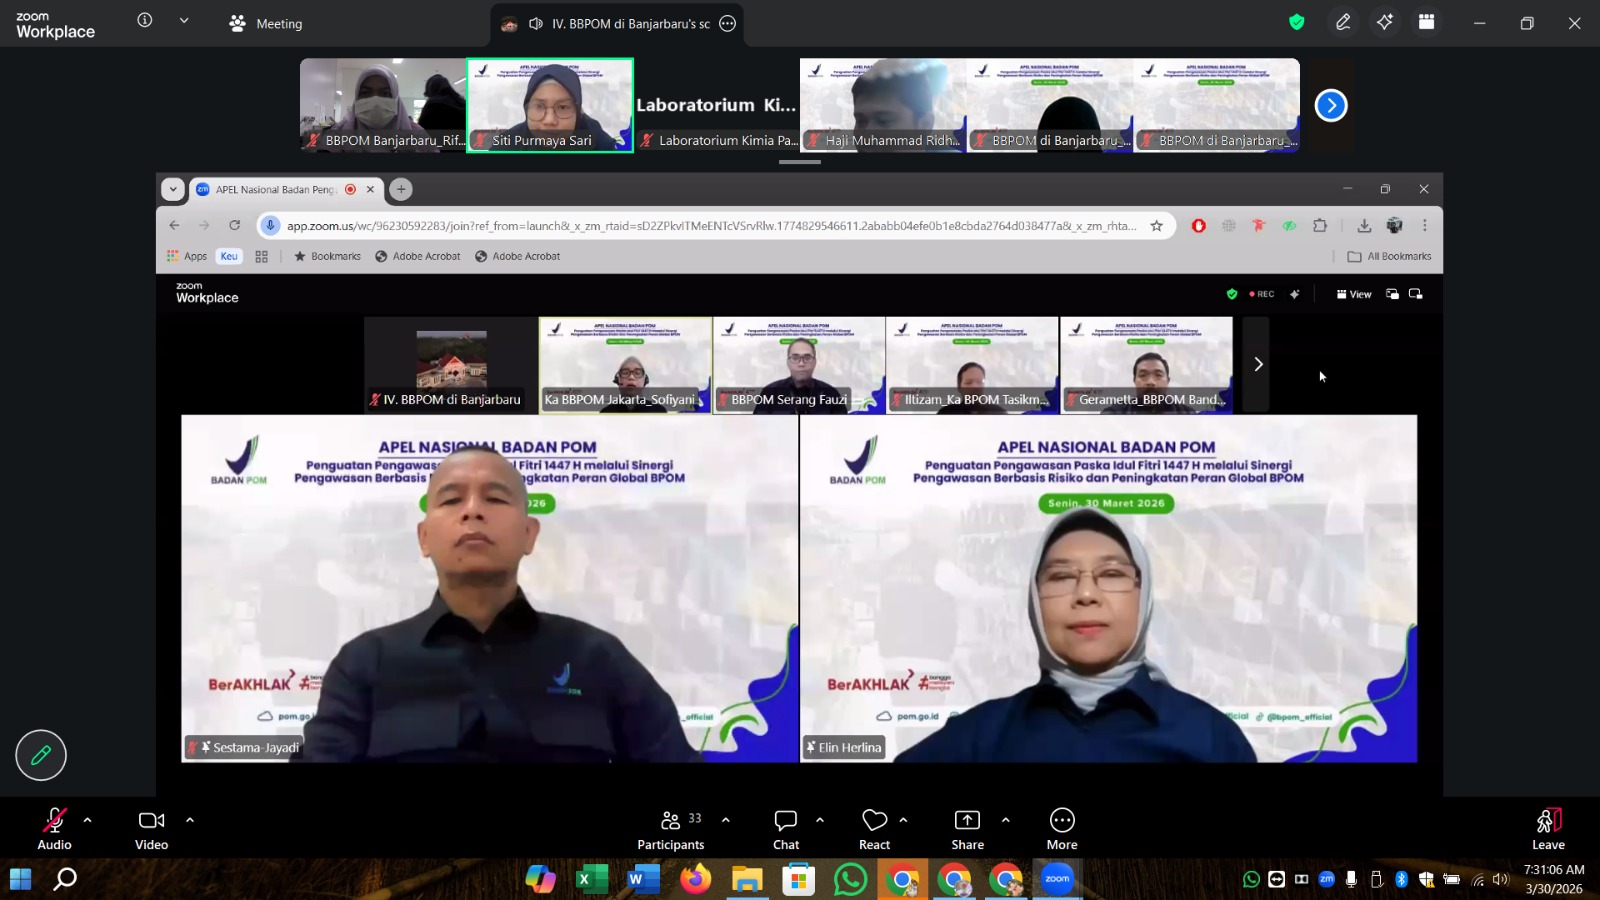Open the Participants list
This screenshot has height=900, width=1600.
(x=670, y=829)
